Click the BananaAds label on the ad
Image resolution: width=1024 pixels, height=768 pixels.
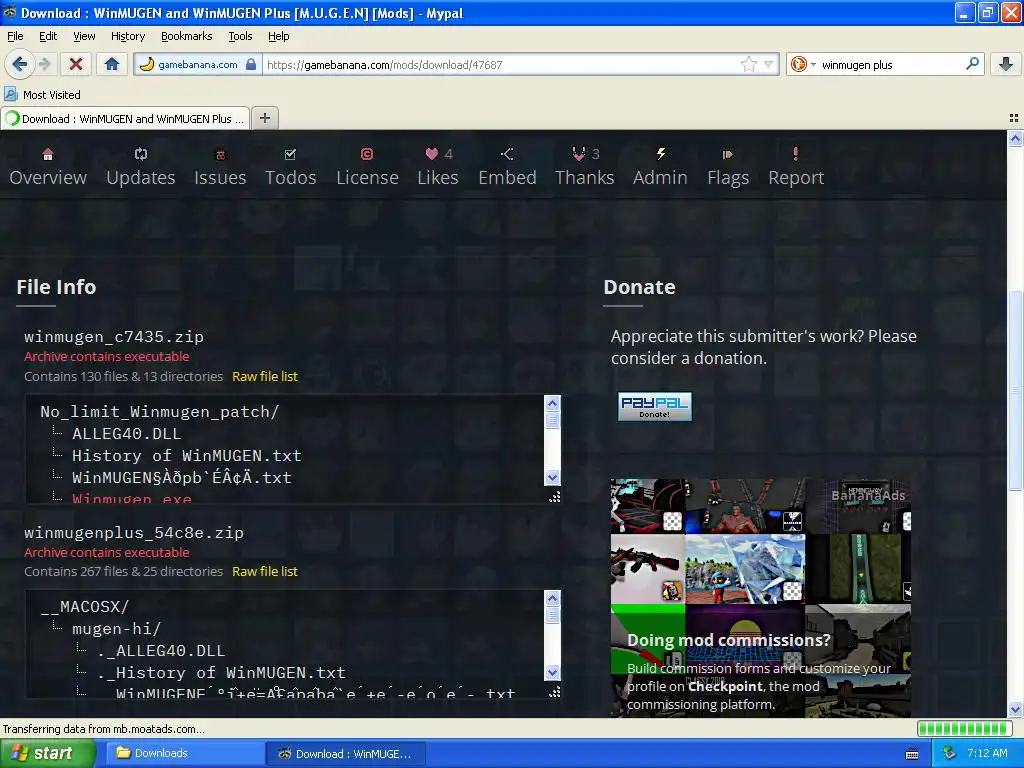868,496
